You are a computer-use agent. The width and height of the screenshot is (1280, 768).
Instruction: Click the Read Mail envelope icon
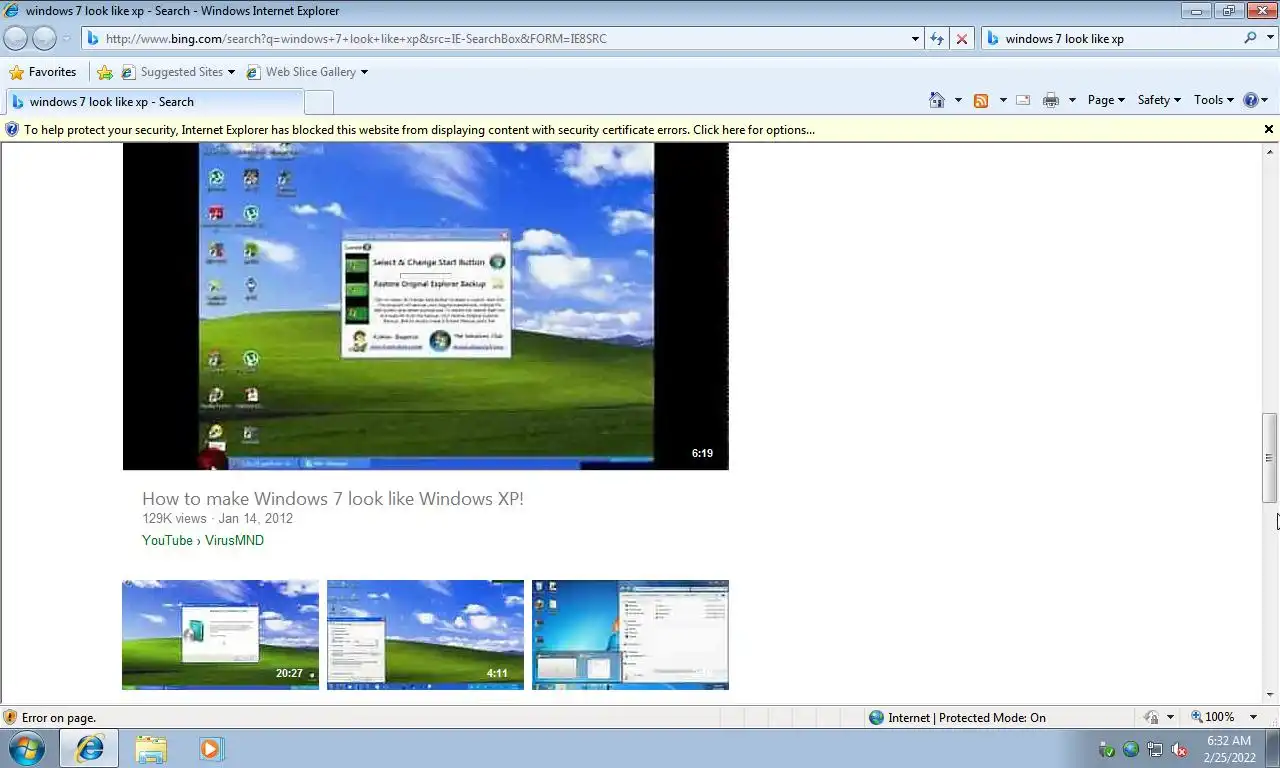point(1023,100)
